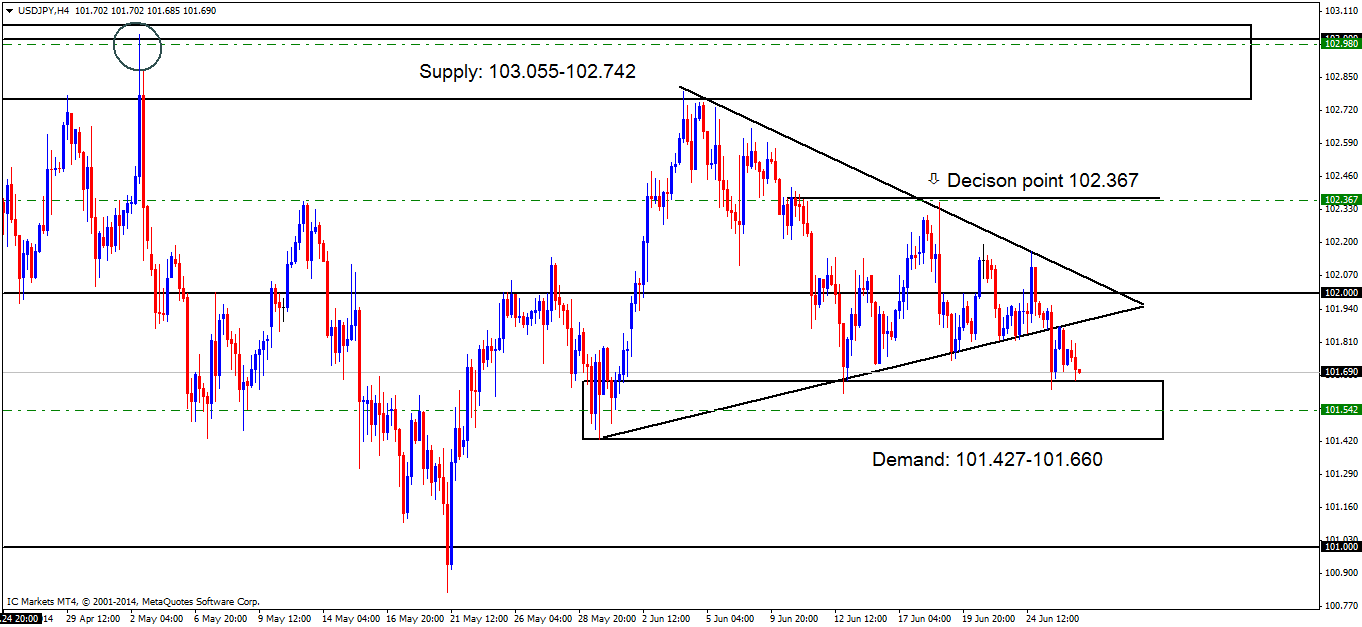
Task: Click the current price tag 101.690
Action: click(x=1341, y=372)
